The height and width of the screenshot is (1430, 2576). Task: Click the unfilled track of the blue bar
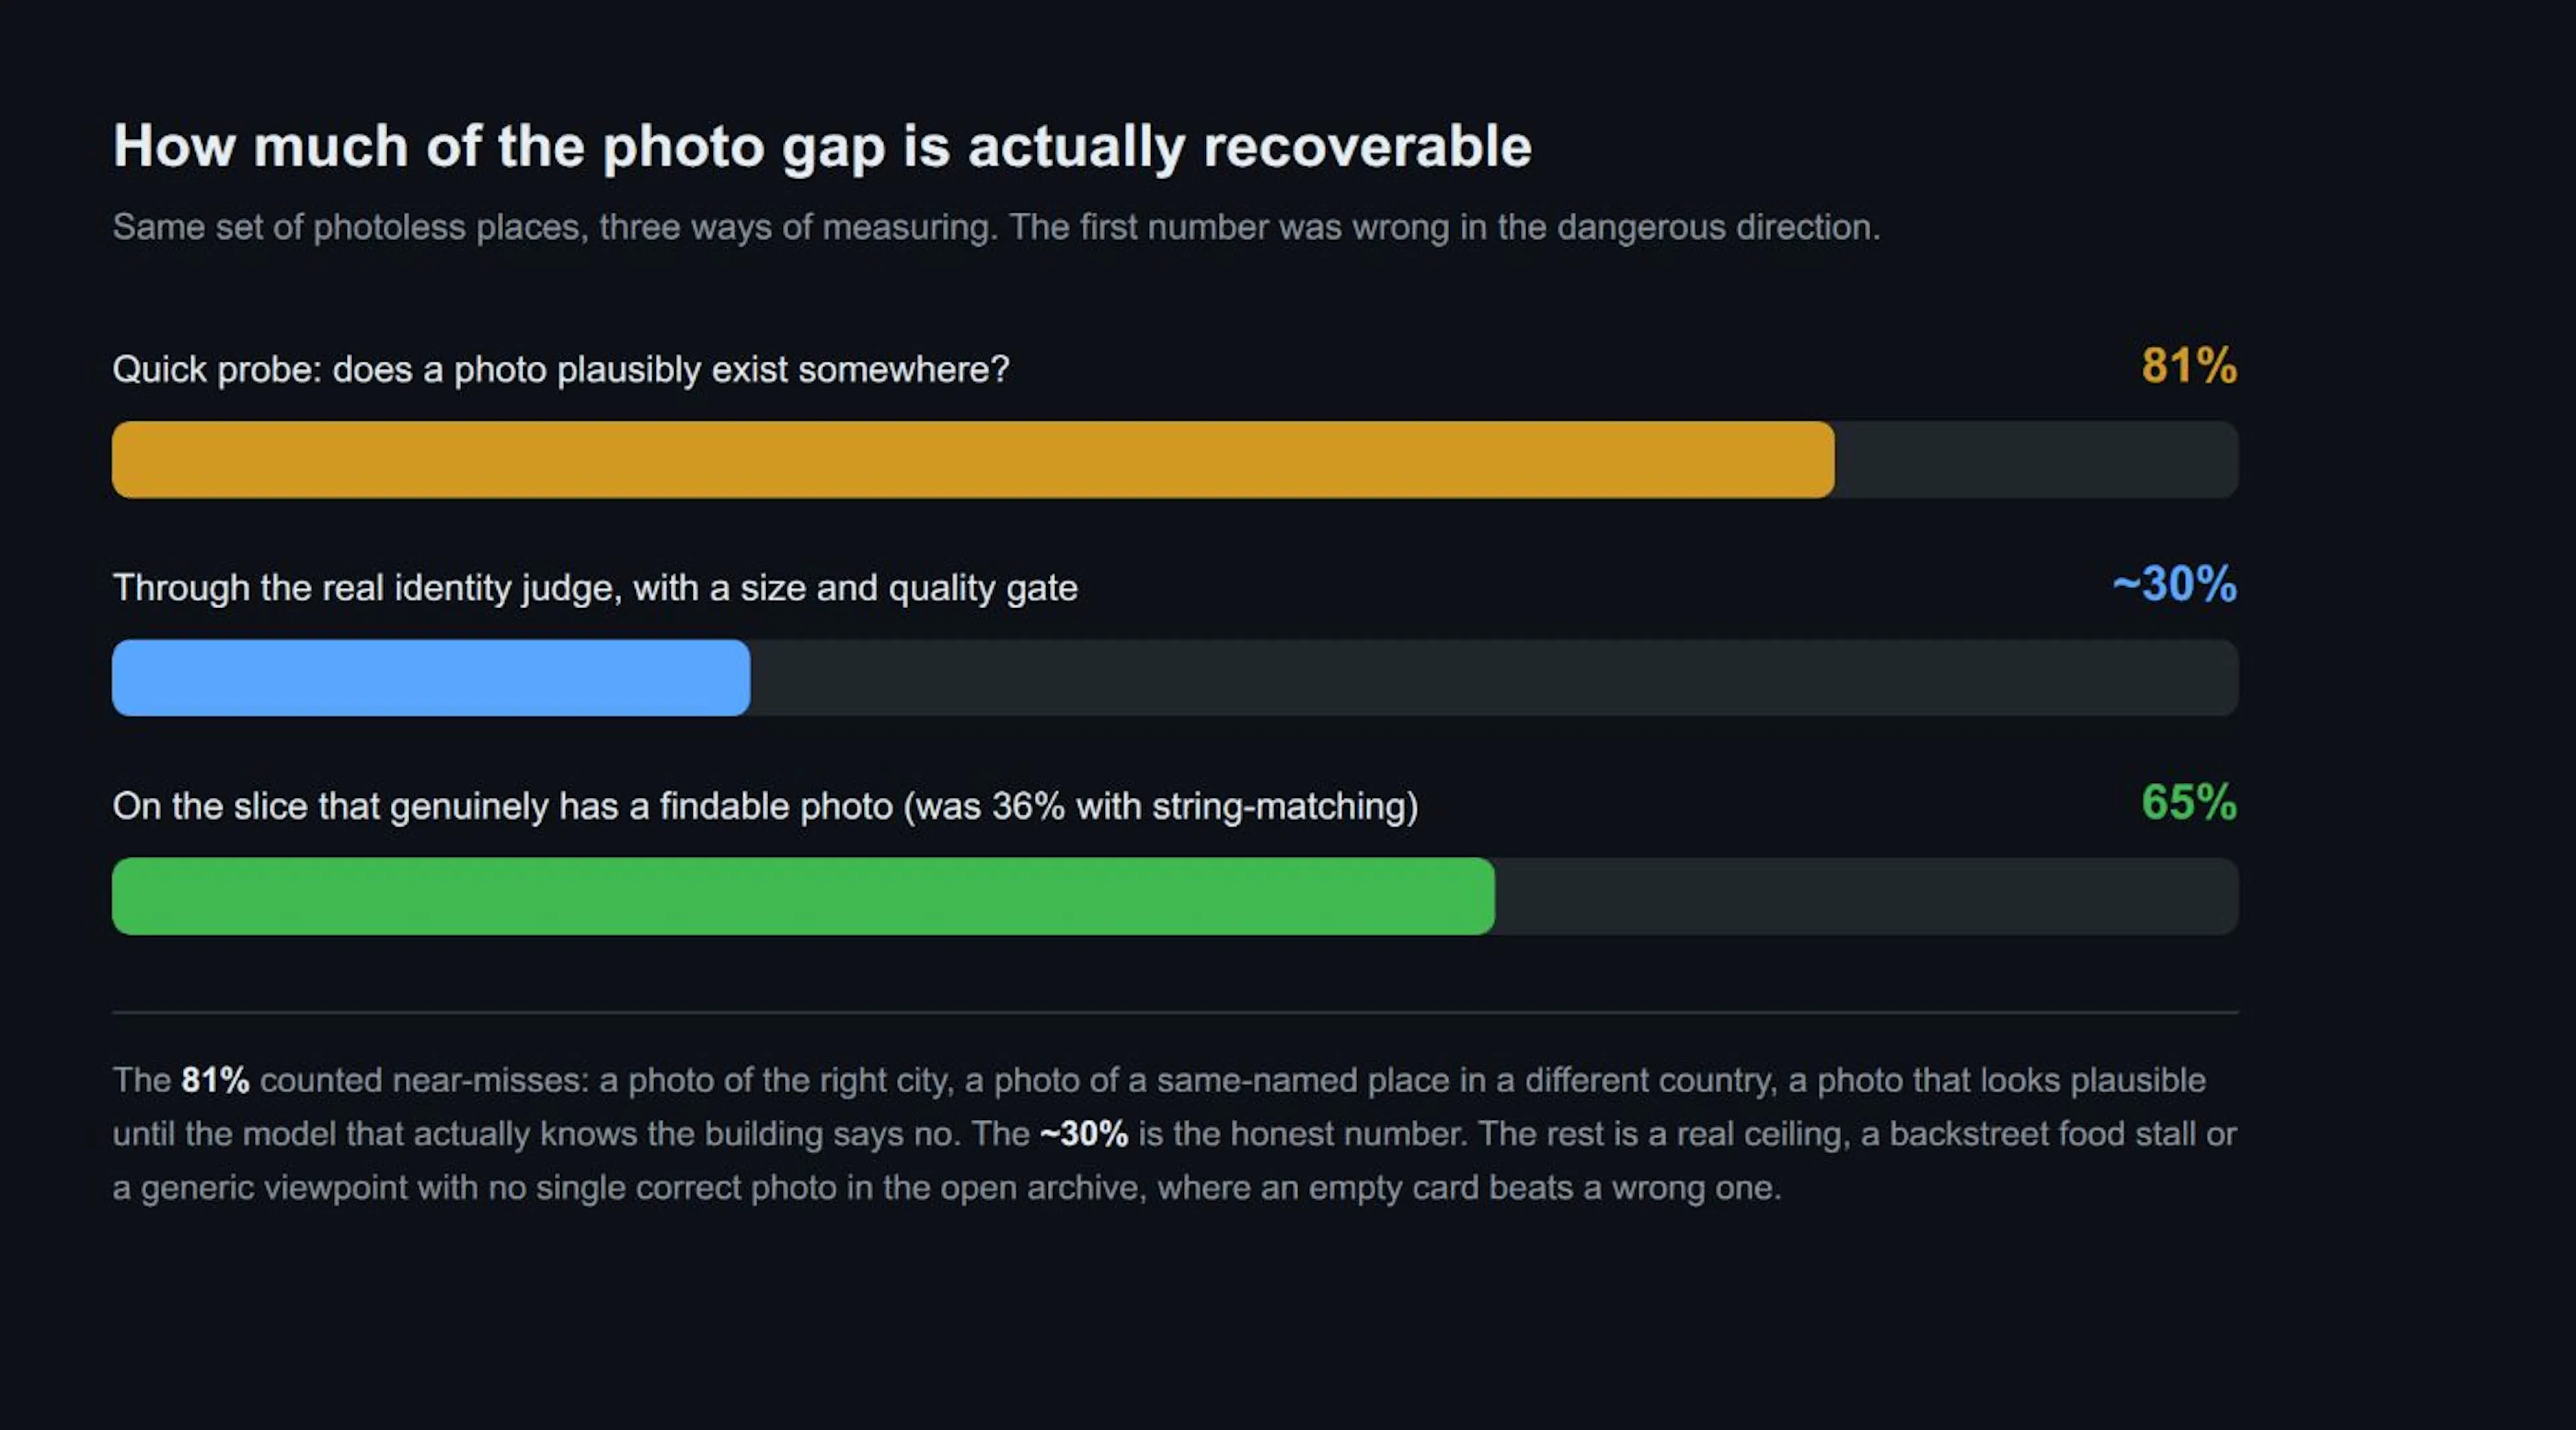[x=1494, y=678]
